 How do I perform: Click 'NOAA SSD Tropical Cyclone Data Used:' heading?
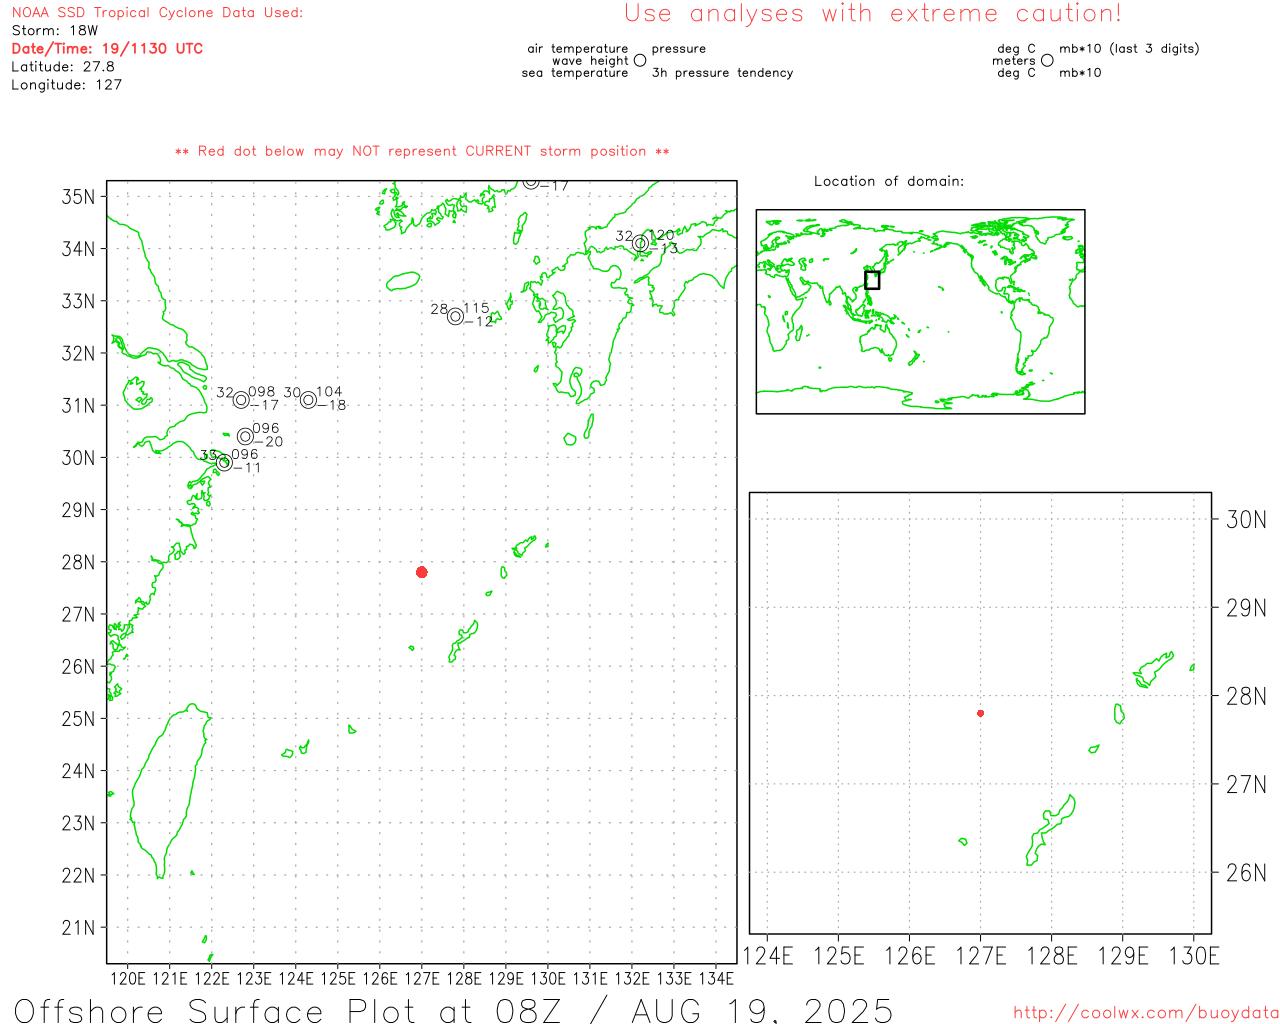[x=157, y=13]
